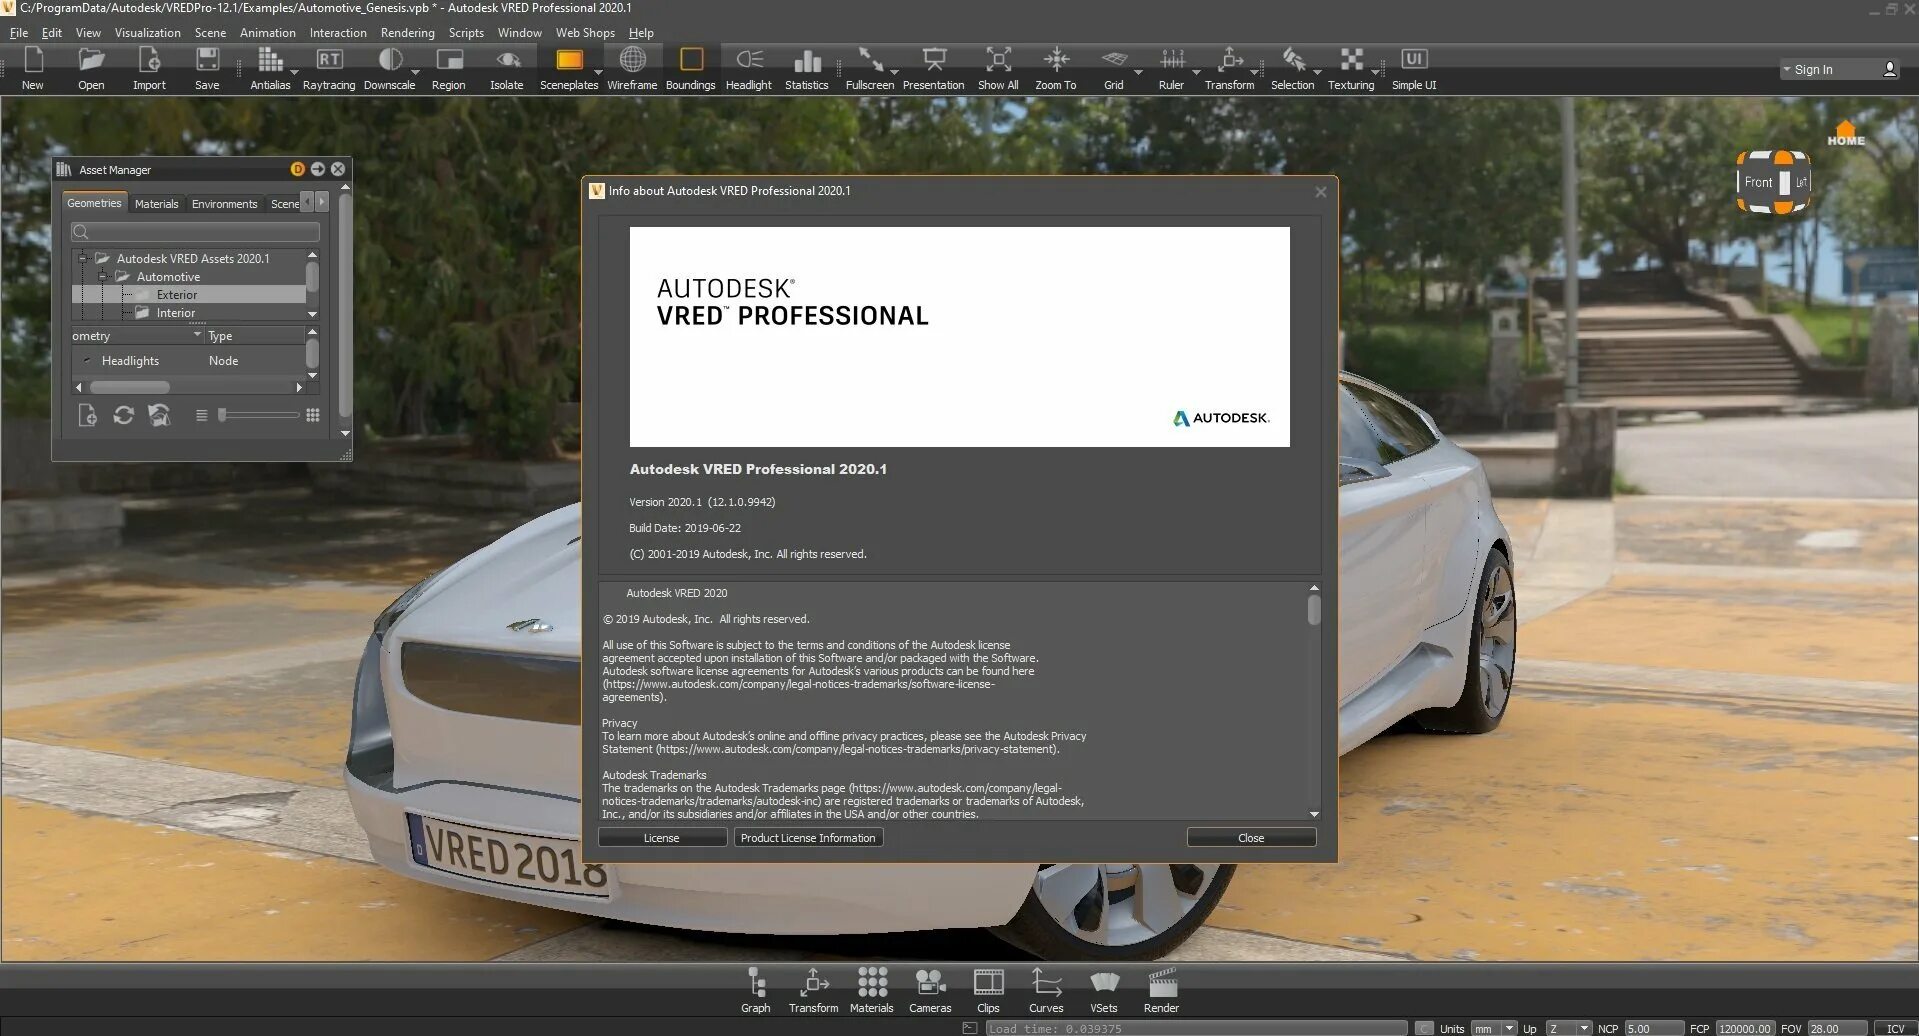The width and height of the screenshot is (1919, 1036).
Task: Switch to the Environments tab in Asset Manager
Action: pyautogui.click(x=224, y=203)
